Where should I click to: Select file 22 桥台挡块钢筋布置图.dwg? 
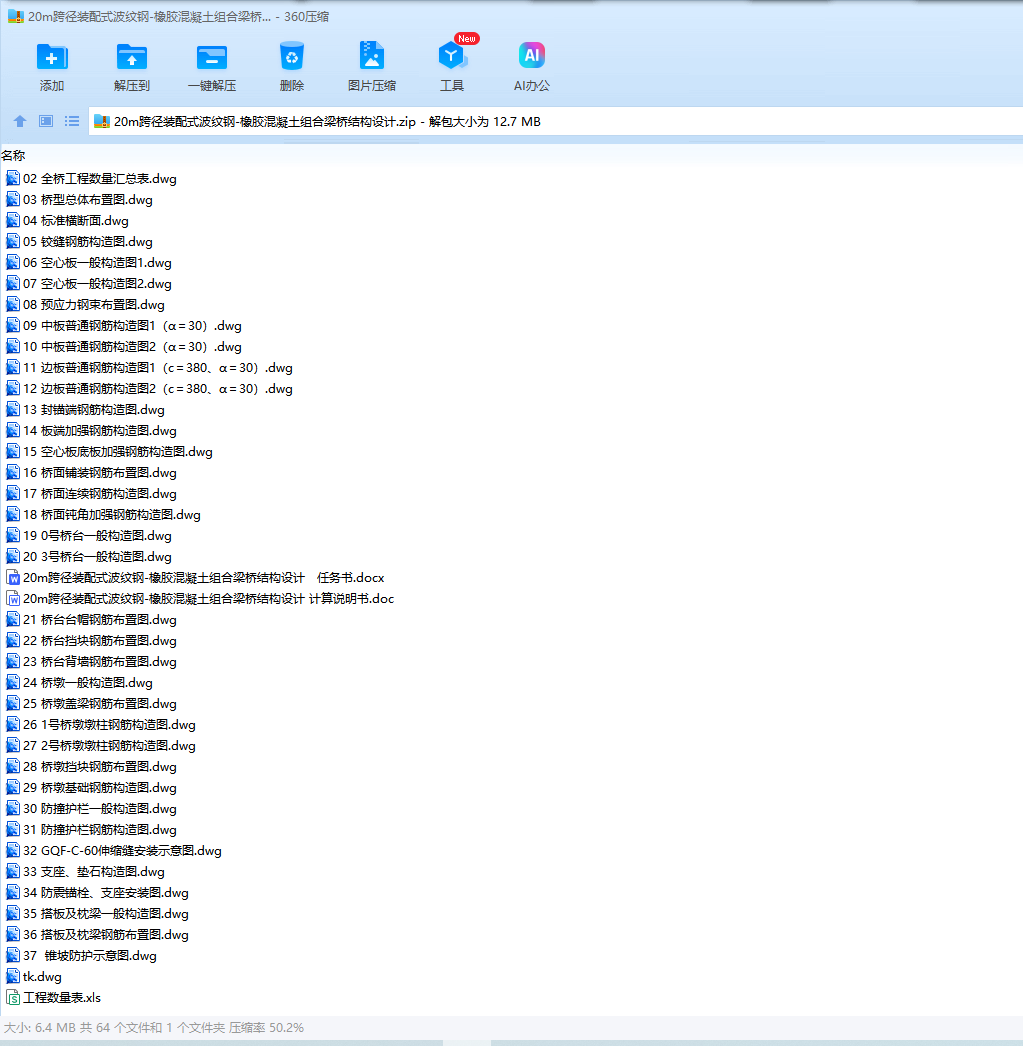[91, 641]
